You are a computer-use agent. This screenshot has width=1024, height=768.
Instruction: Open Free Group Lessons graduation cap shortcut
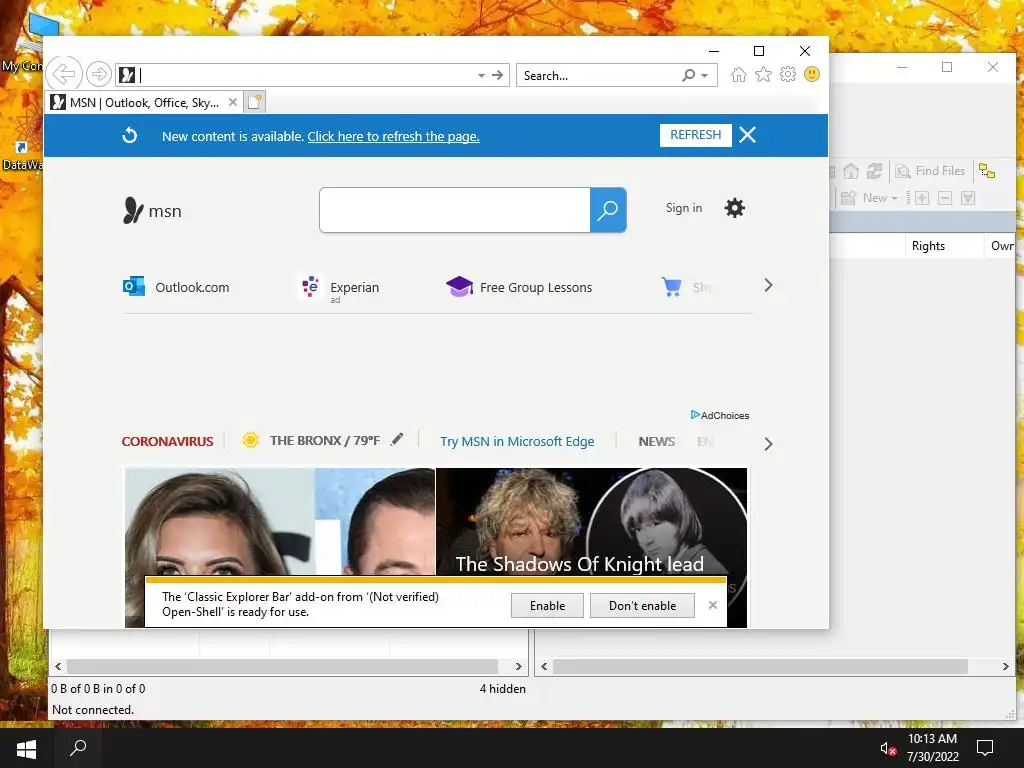(459, 286)
